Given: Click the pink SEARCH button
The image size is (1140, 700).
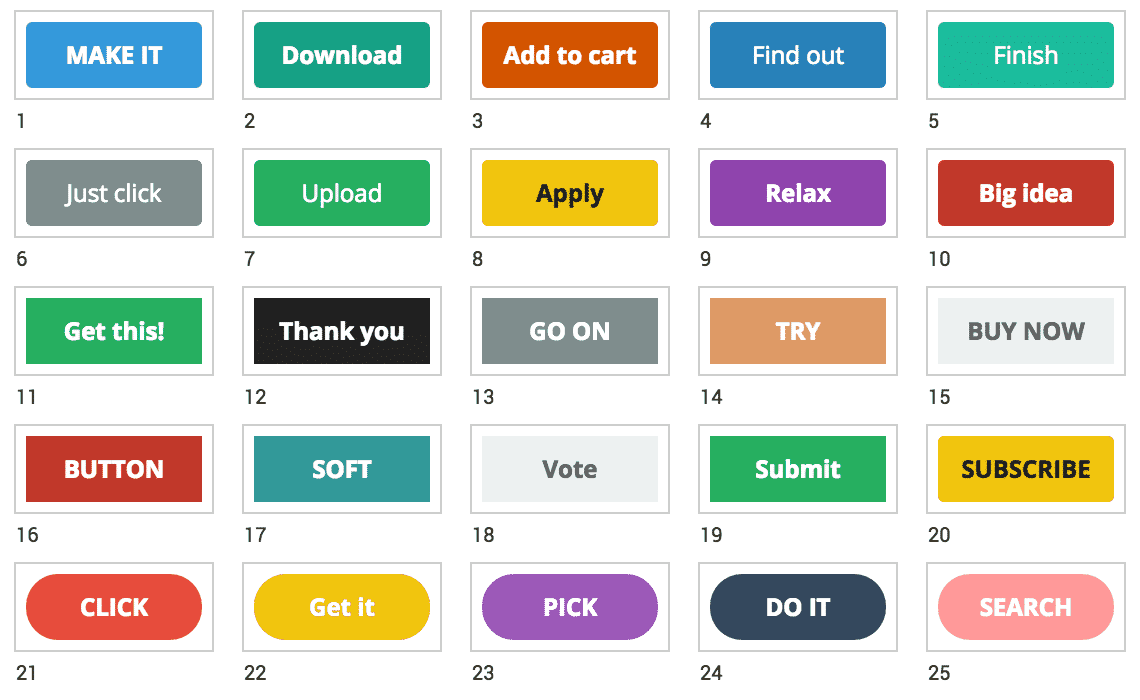Looking at the screenshot, I should tap(1025, 607).
